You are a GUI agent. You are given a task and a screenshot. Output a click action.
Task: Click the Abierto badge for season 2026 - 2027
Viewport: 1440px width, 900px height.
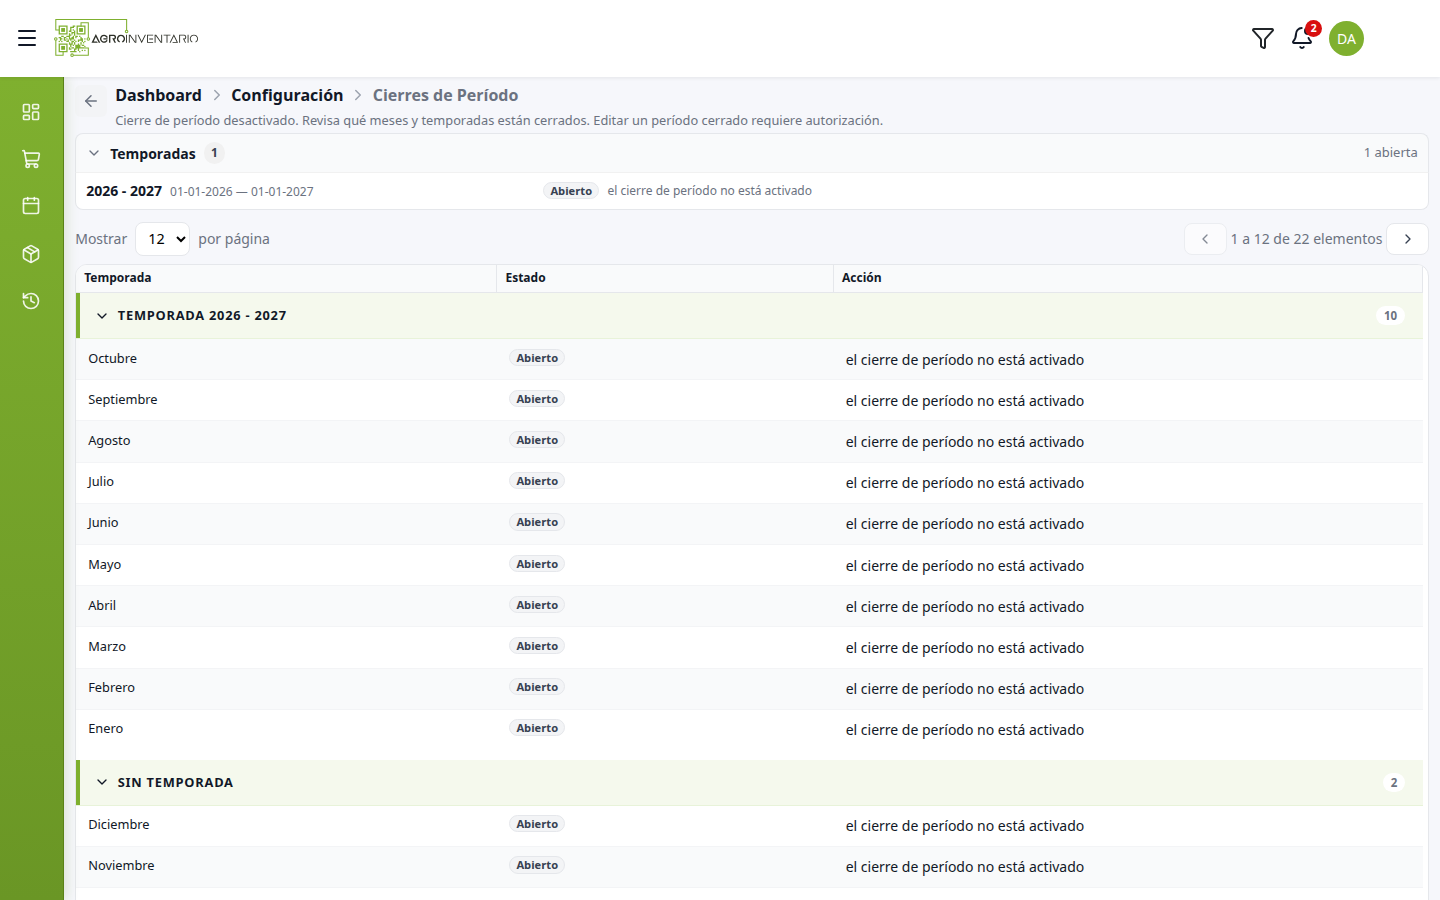[571, 191]
